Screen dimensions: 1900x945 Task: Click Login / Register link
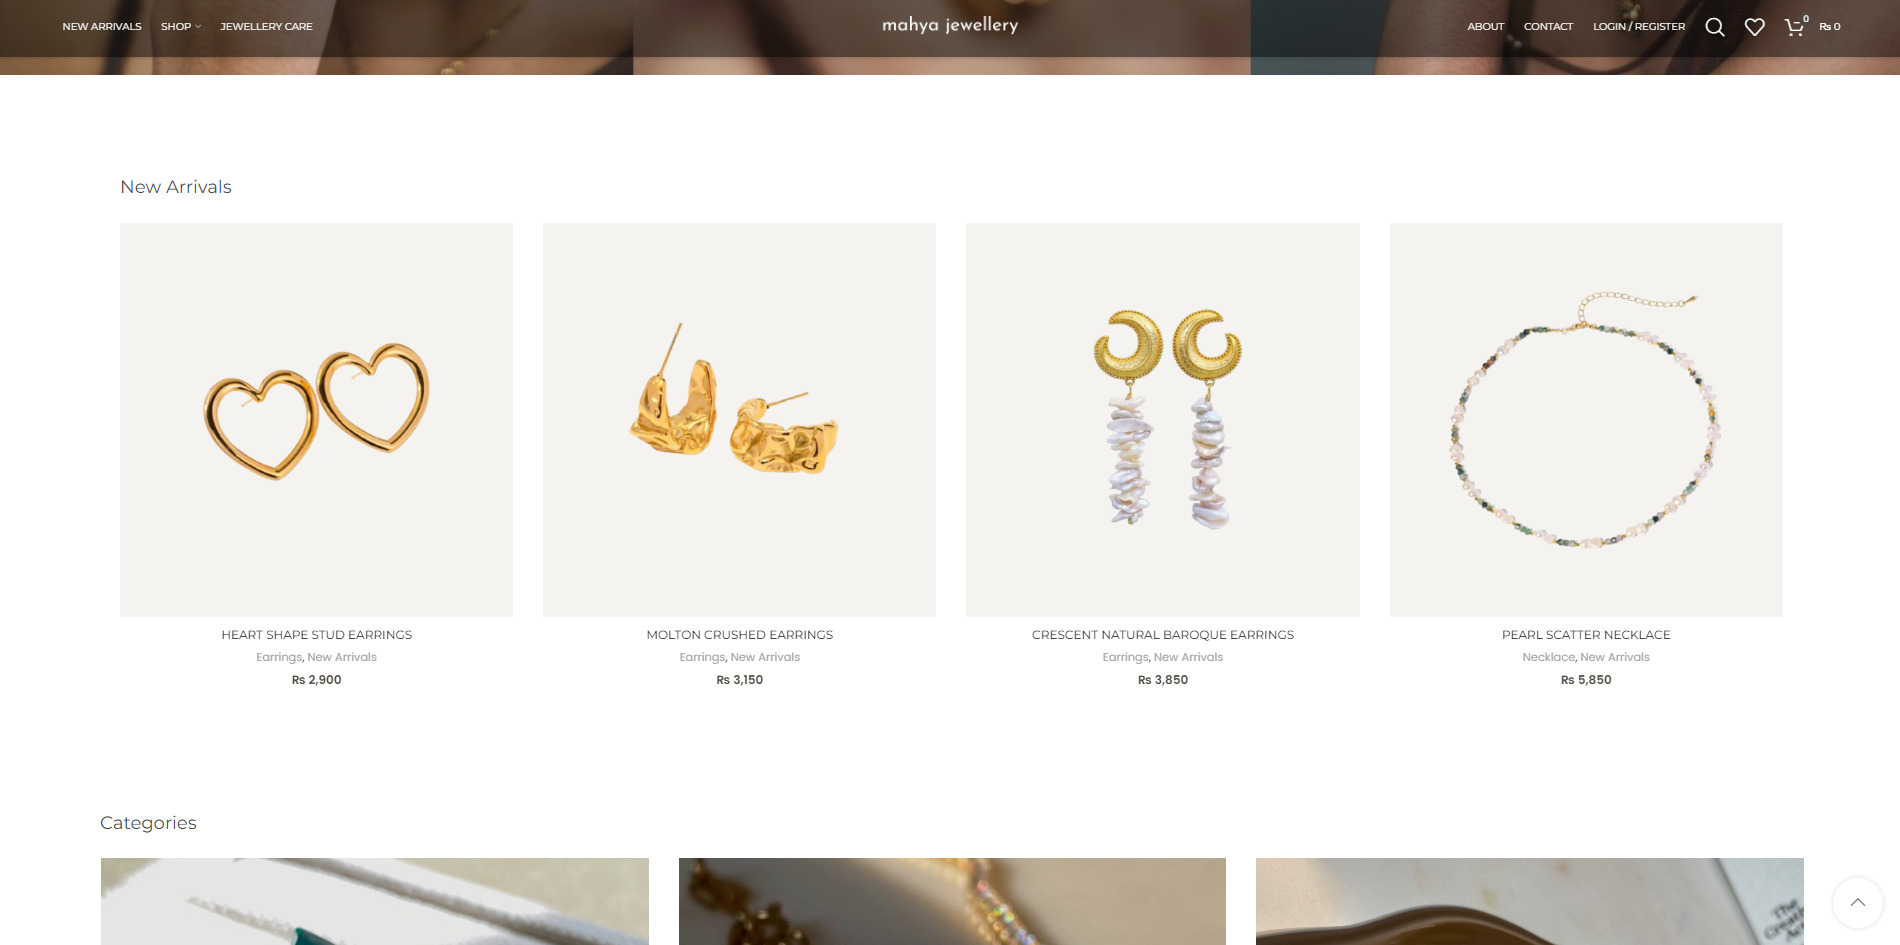[1639, 27]
